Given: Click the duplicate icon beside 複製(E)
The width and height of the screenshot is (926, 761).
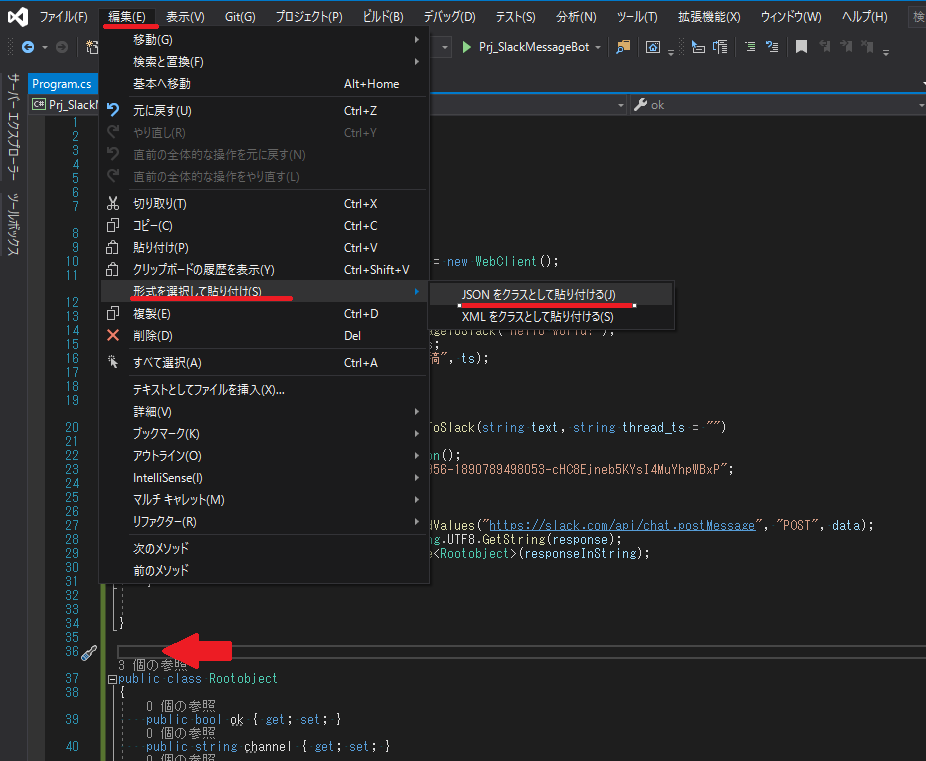Looking at the screenshot, I should pos(113,313).
